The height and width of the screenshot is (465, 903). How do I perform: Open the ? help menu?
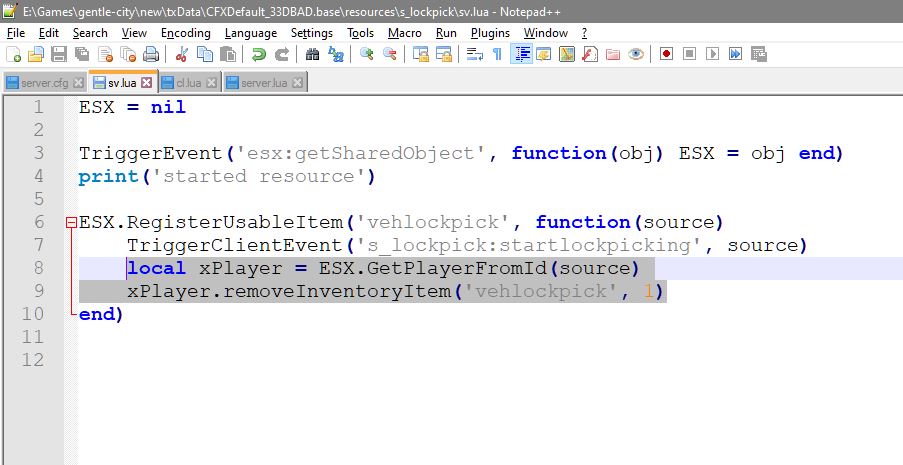pos(585,33)
